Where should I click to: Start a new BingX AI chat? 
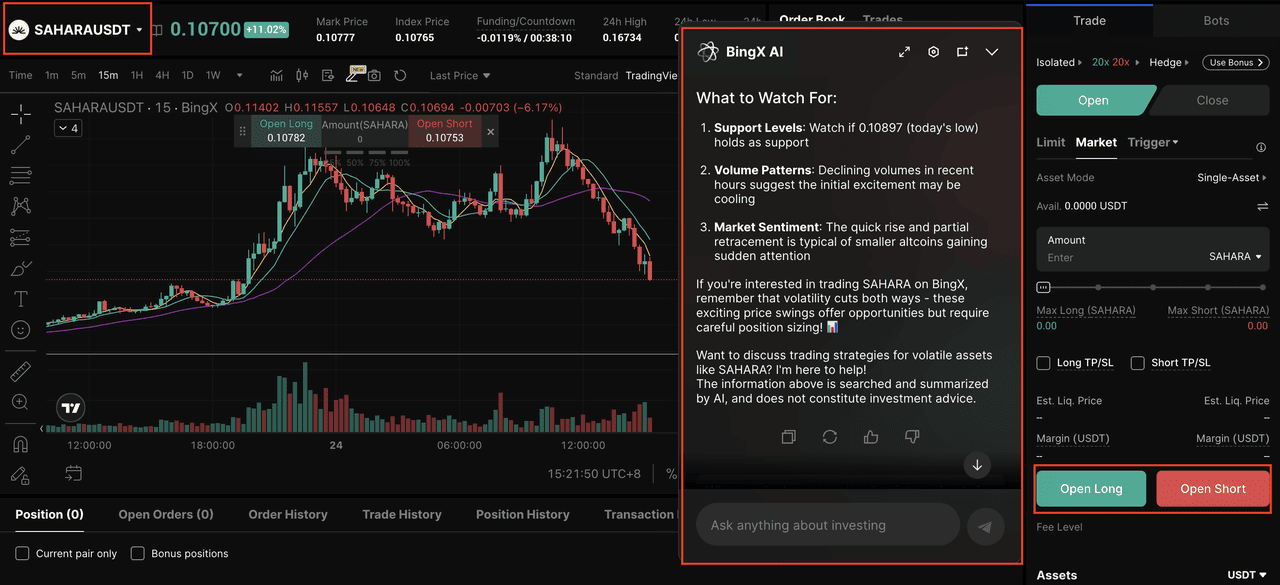[962, 52]
